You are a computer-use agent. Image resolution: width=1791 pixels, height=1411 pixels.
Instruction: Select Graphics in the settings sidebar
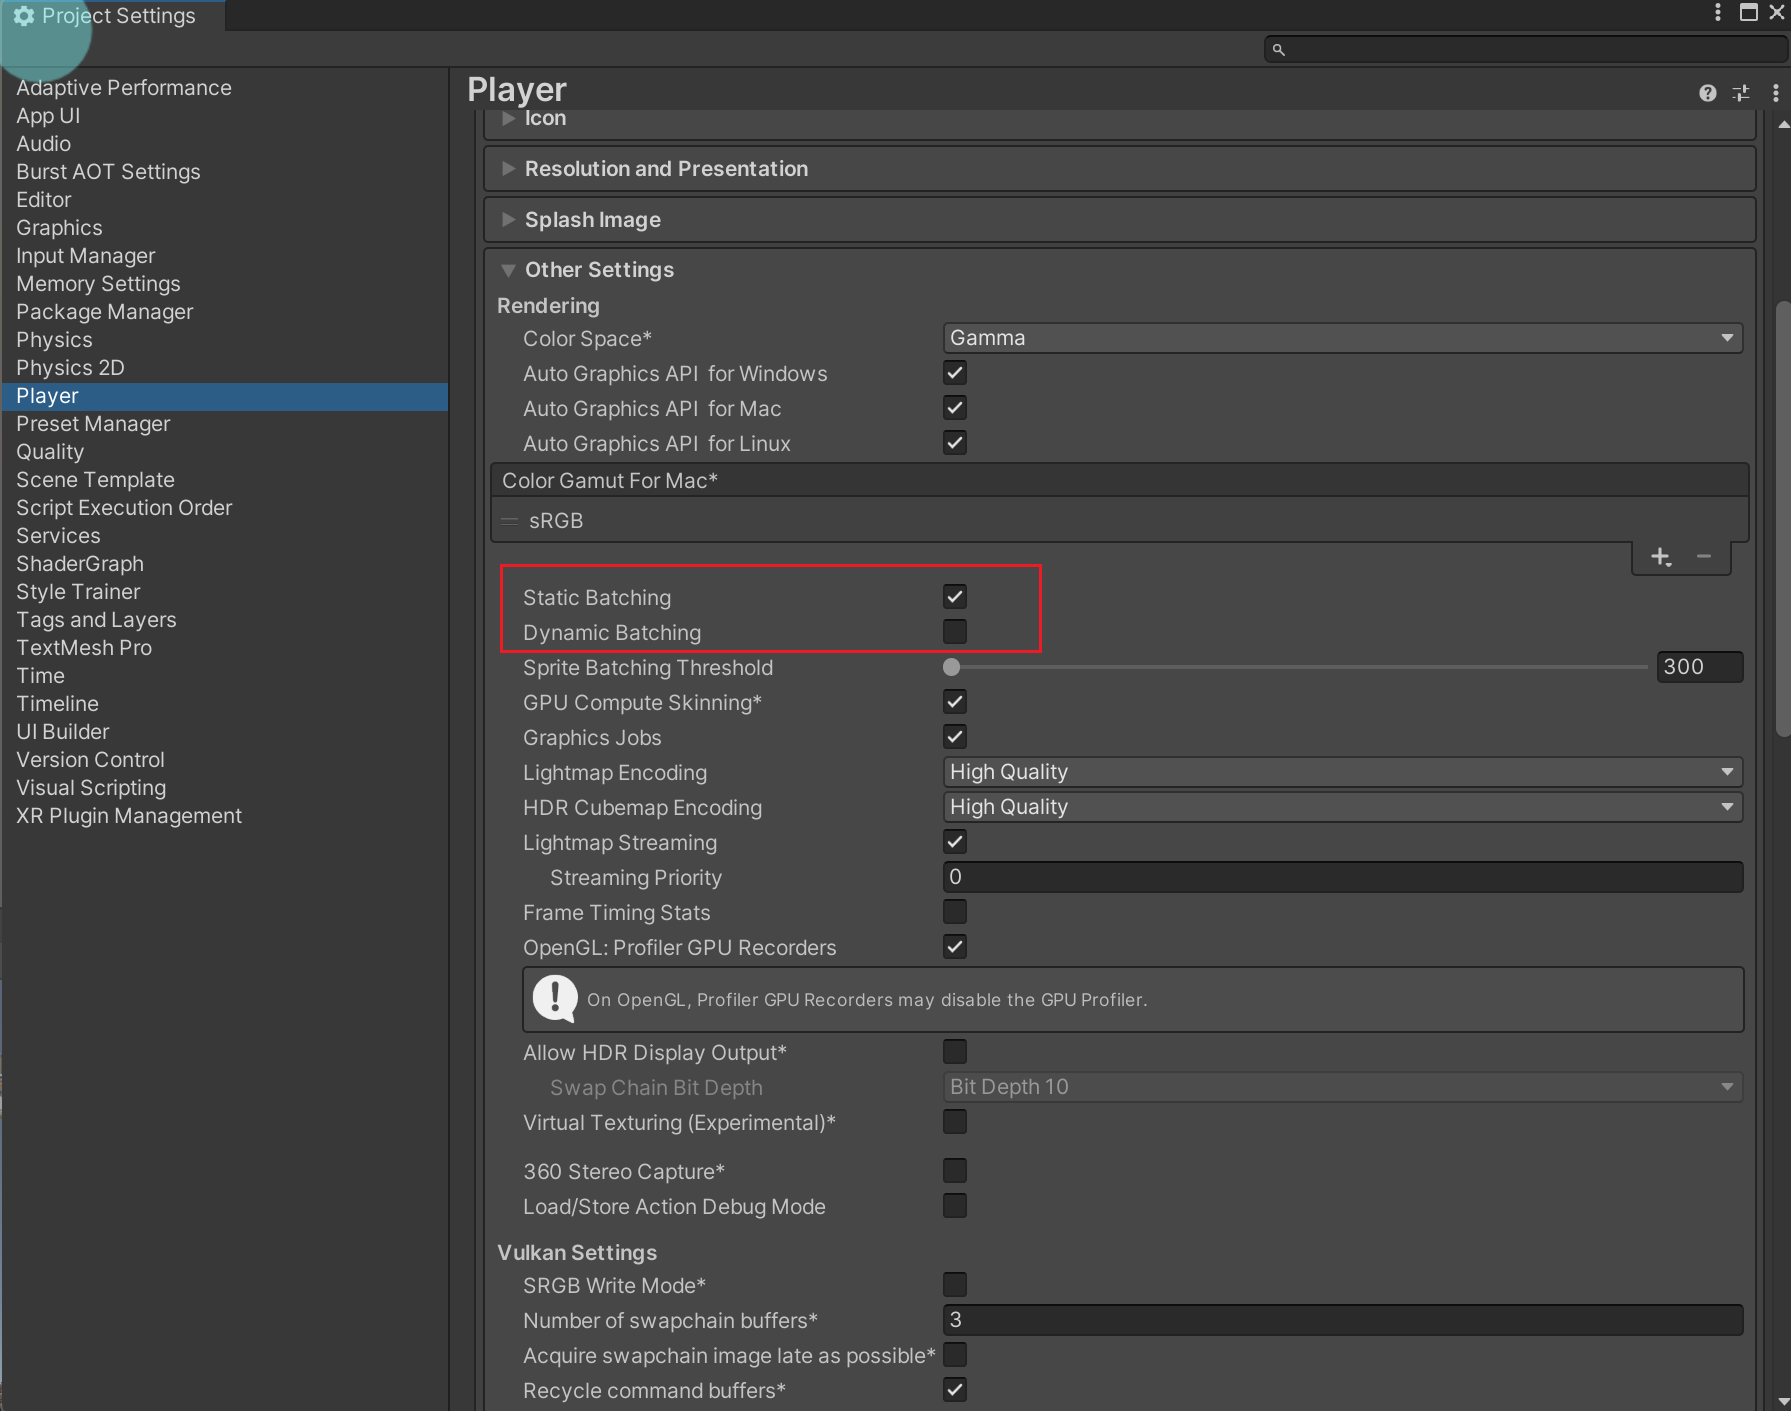tap(59, 228)
